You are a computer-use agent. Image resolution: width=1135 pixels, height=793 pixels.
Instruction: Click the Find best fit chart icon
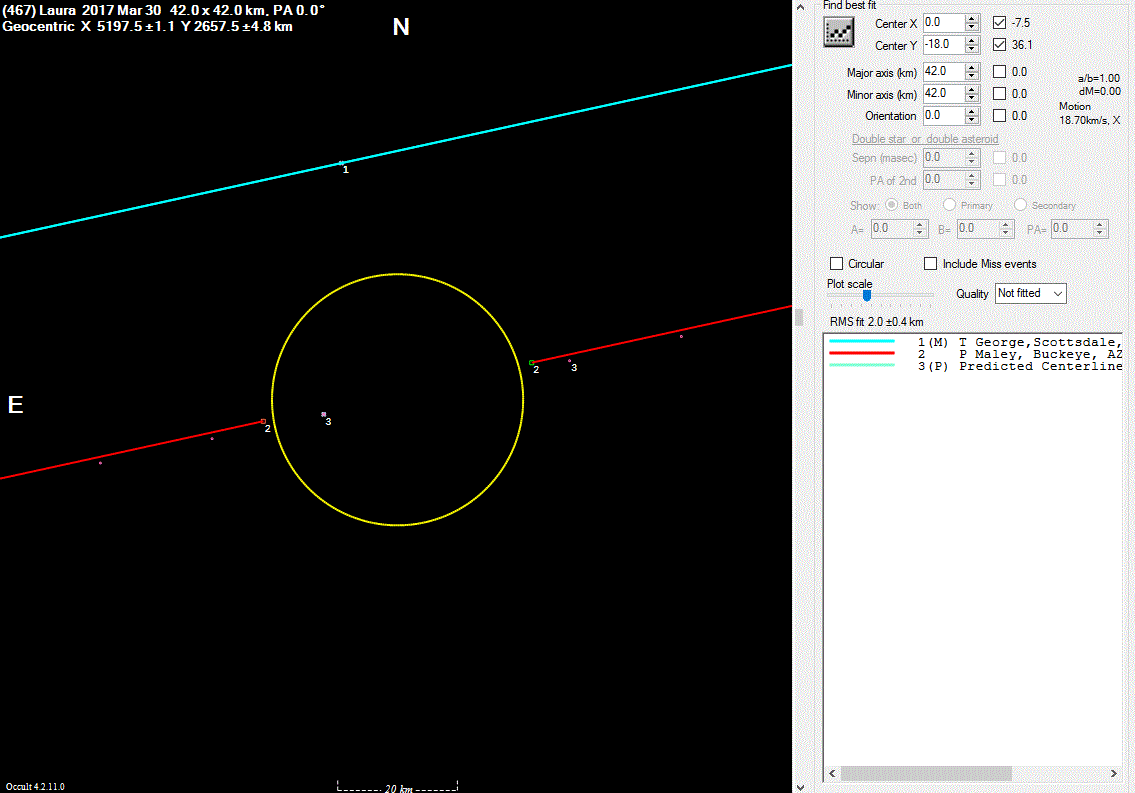[x=837, y=33]
